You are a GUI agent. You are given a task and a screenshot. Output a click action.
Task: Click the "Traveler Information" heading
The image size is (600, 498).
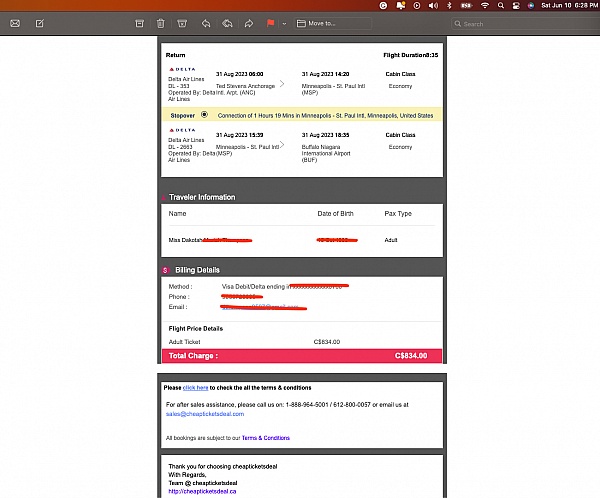tap(202, 197)
